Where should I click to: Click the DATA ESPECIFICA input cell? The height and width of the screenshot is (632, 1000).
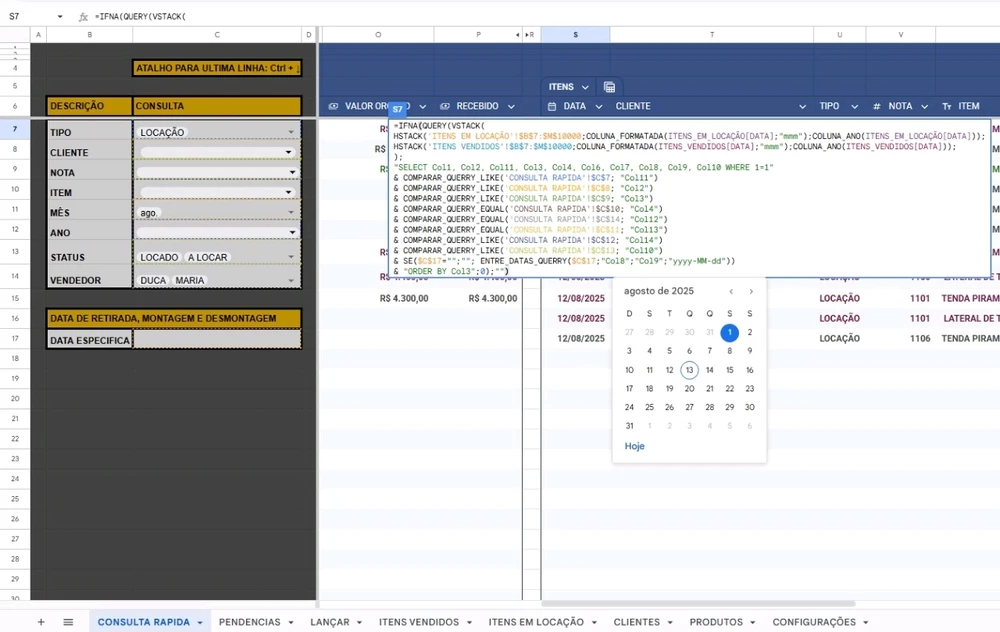pos(216,340)
